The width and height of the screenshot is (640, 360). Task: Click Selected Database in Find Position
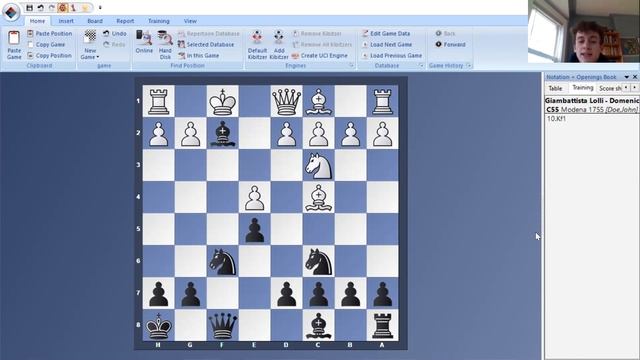[206, 44]
